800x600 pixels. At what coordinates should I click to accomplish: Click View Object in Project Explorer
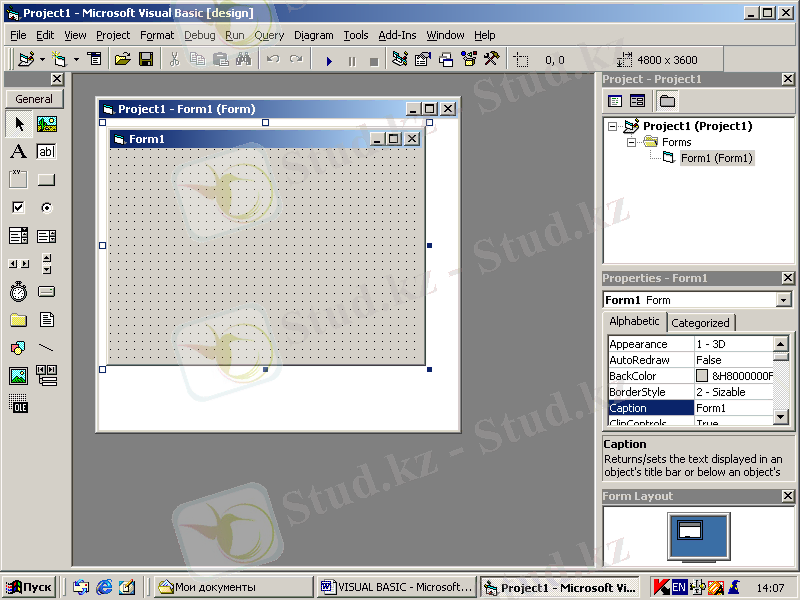click(637, 101)
